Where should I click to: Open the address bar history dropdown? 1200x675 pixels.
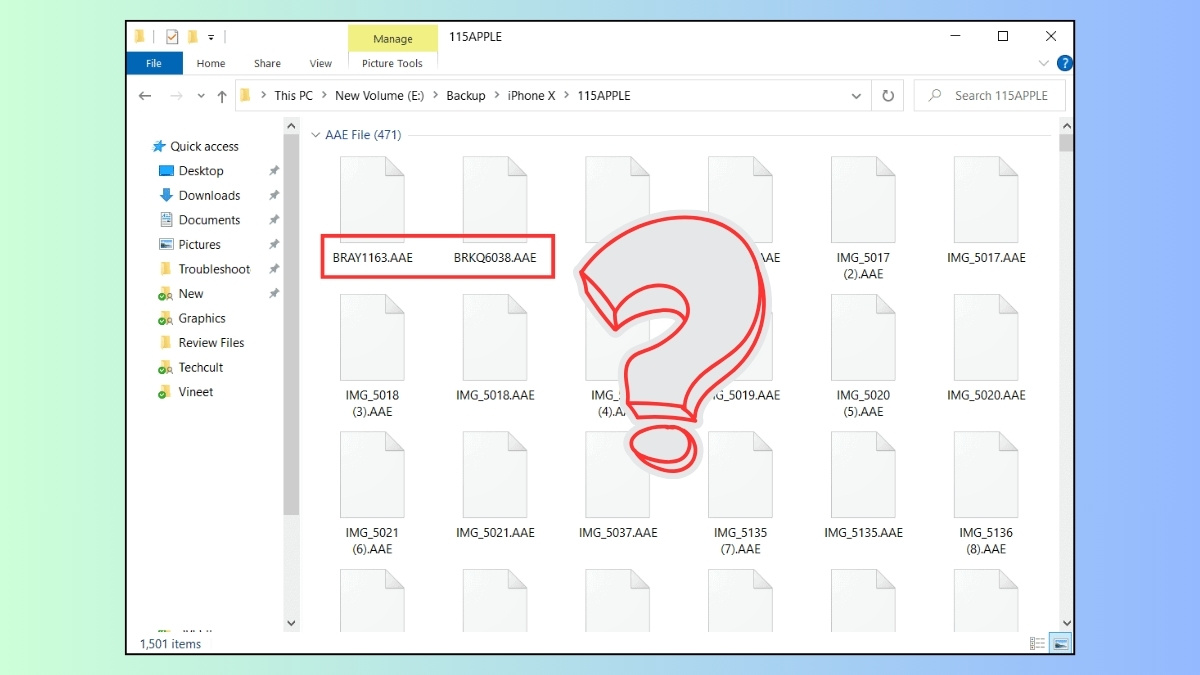tap(856, 95)
